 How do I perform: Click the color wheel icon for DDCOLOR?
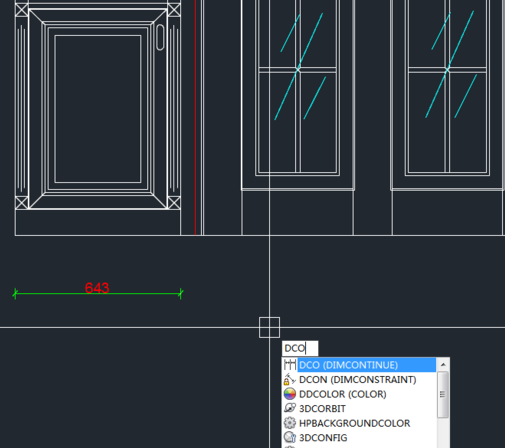click(x=290, y=394)
